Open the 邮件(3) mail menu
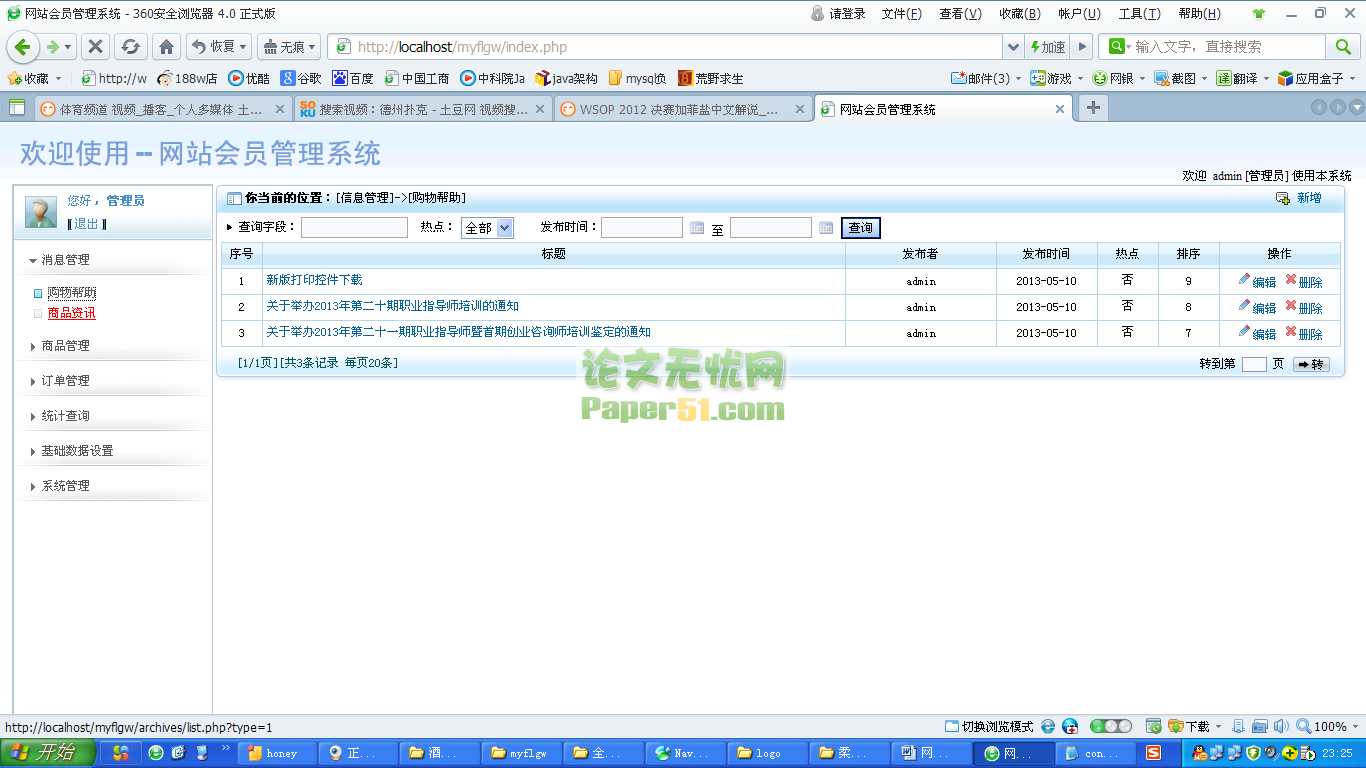 (x=986, y=78)
